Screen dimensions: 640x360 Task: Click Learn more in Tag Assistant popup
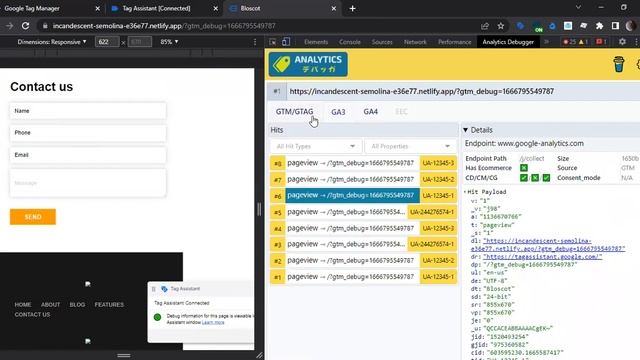coord(213,322)
